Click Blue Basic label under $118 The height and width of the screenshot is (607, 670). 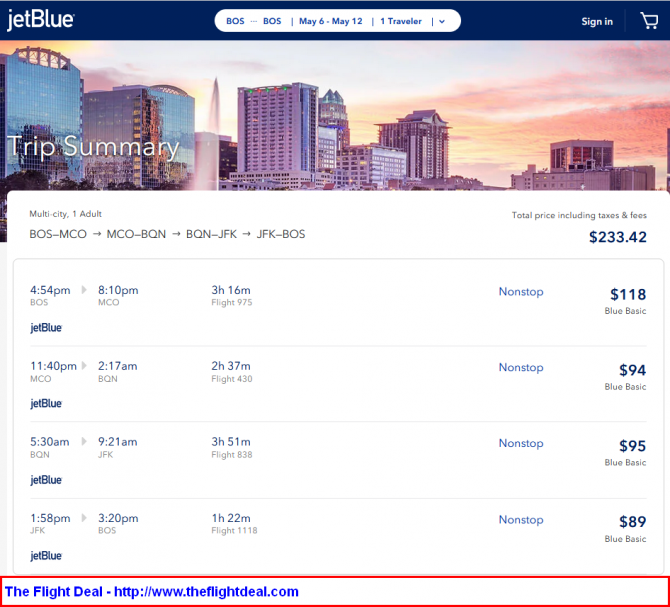625,311
